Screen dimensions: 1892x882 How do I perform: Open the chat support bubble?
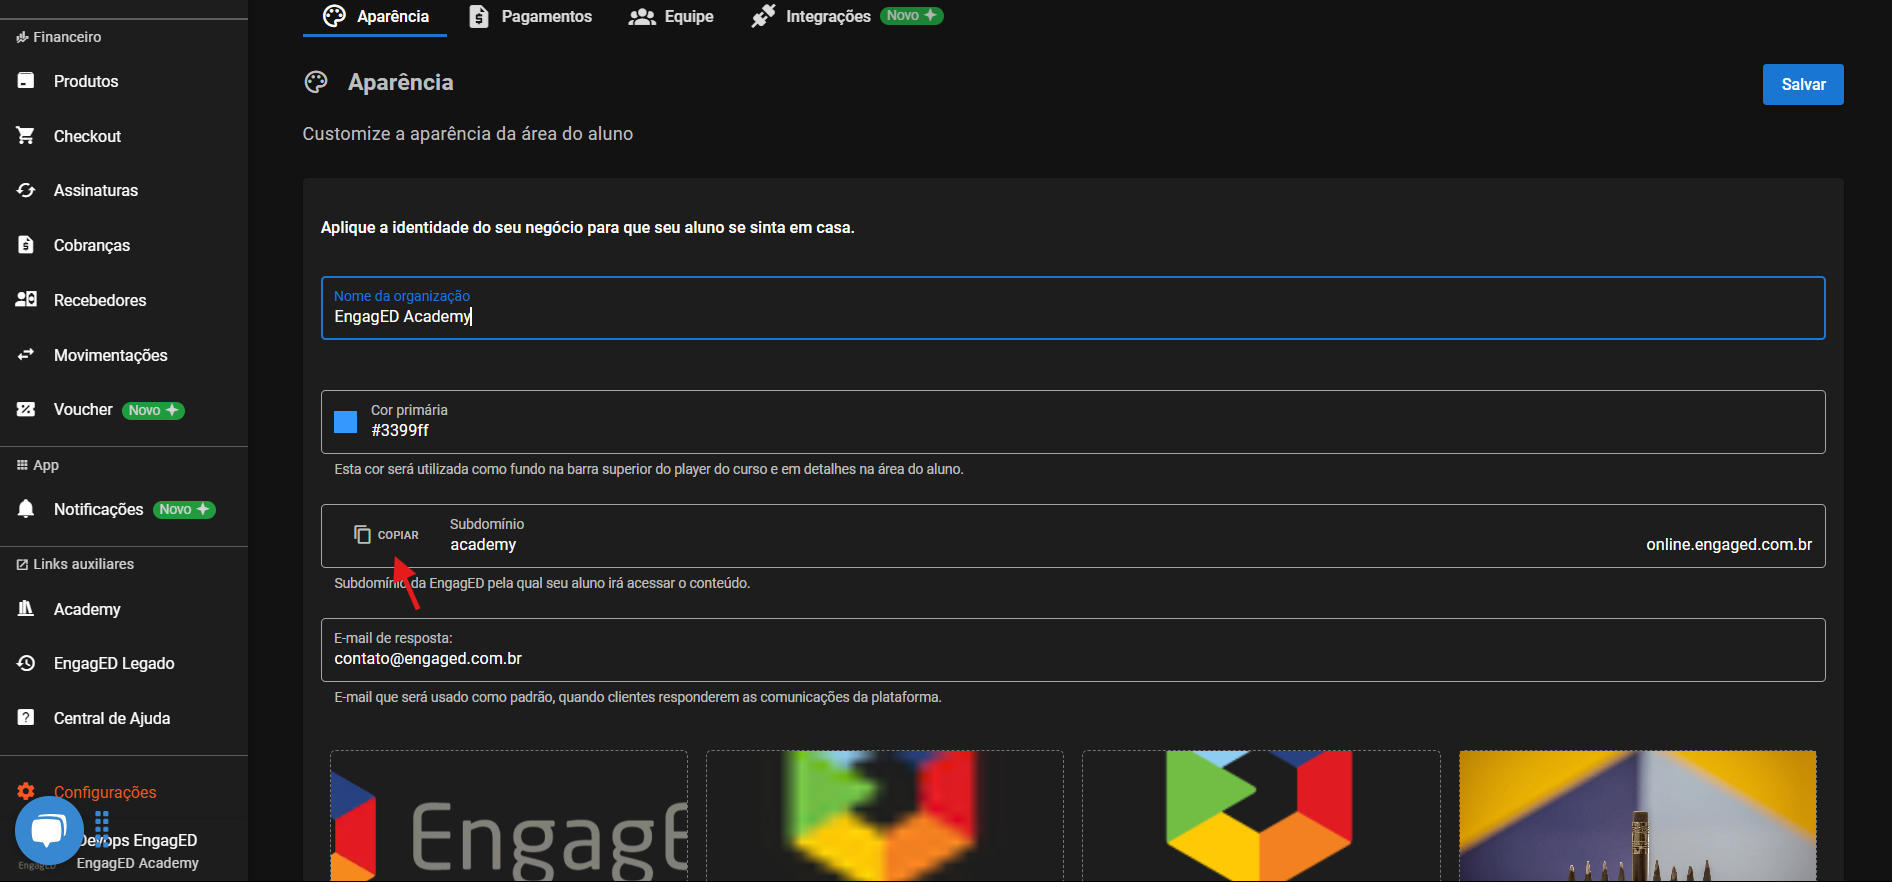point(48,831)
